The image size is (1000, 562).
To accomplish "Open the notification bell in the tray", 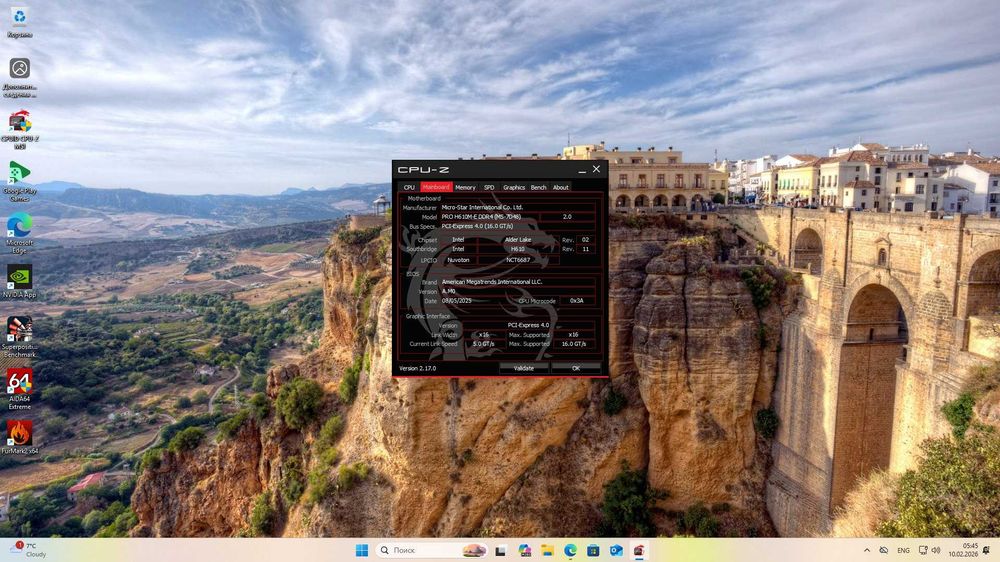I will [987, 550].
